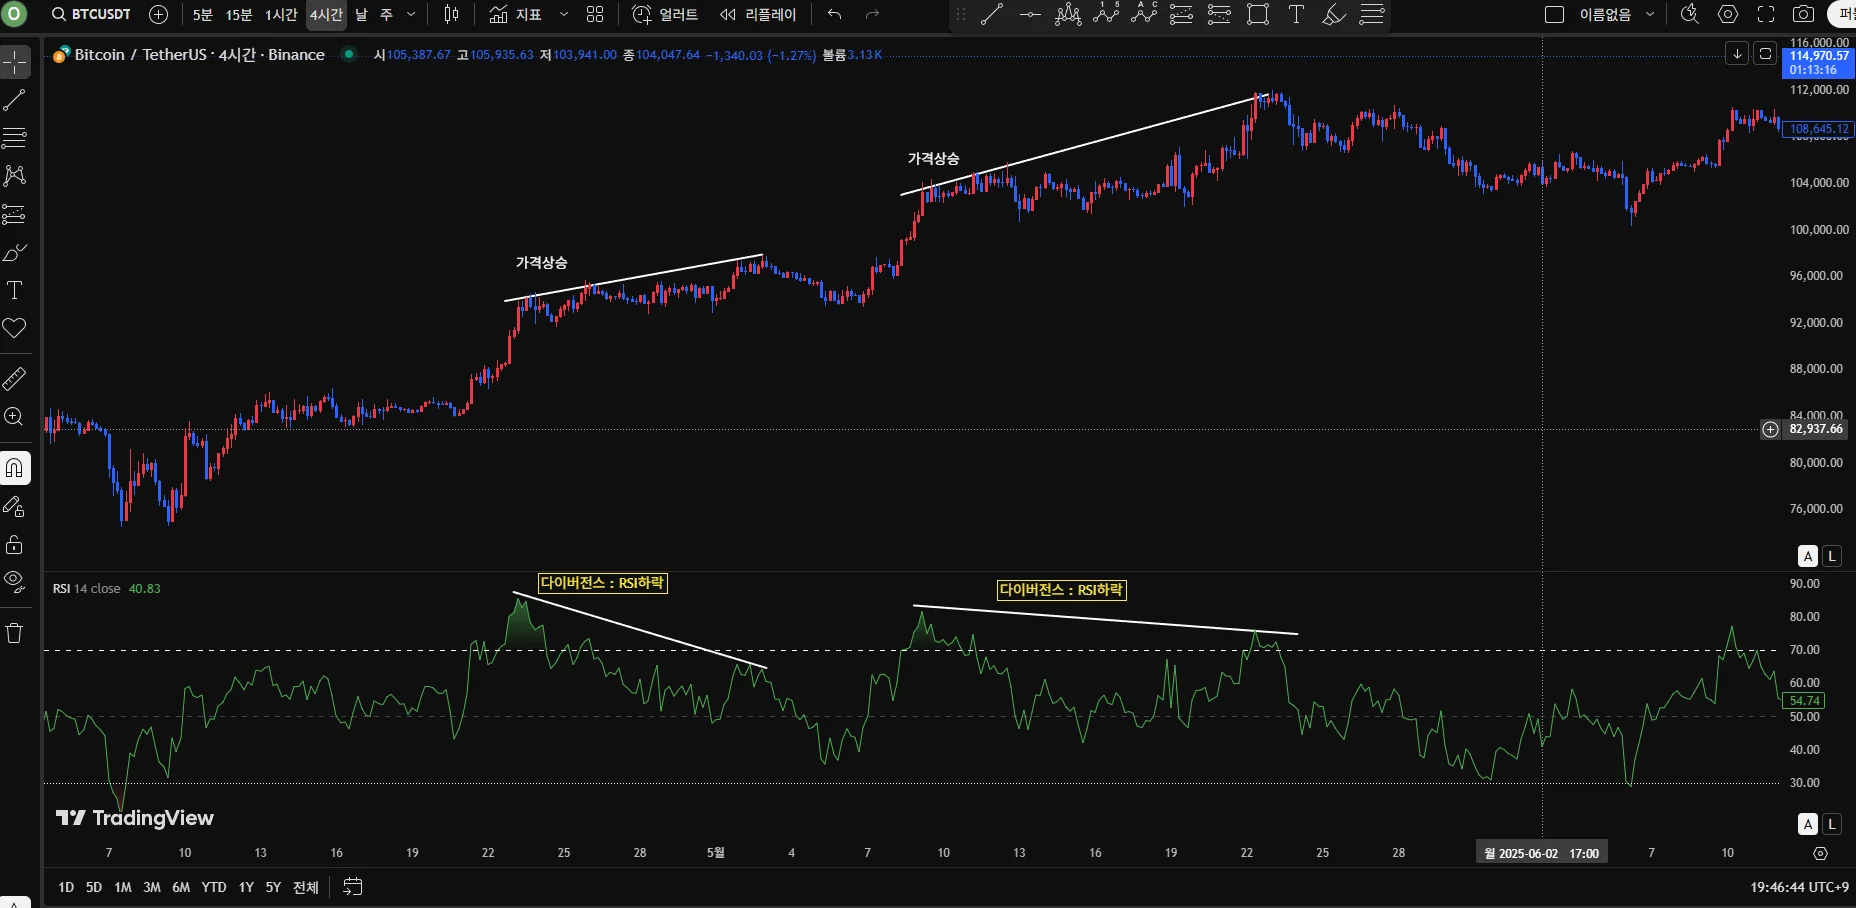This screenshot has width=1856, height=908.
Task: Select the 1시간 timeframe
Action: (x=282, y=14)
